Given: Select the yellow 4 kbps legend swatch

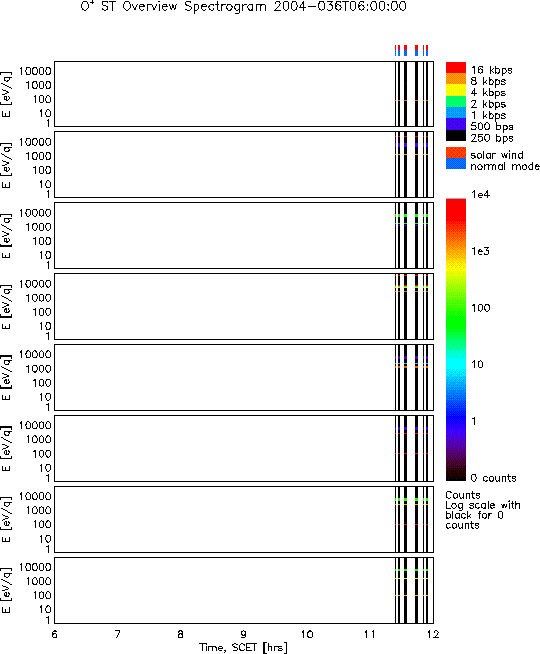Looking at the screenshot, I should pos(456,90).
